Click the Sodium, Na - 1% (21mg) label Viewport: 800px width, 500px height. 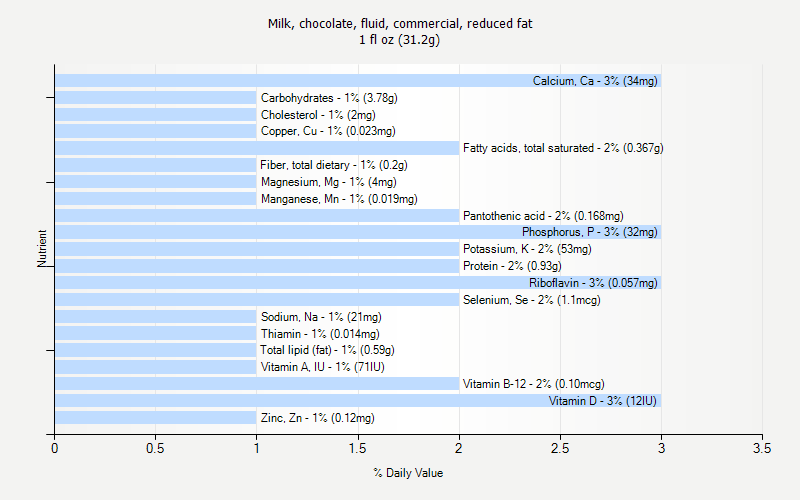(321, 317)
